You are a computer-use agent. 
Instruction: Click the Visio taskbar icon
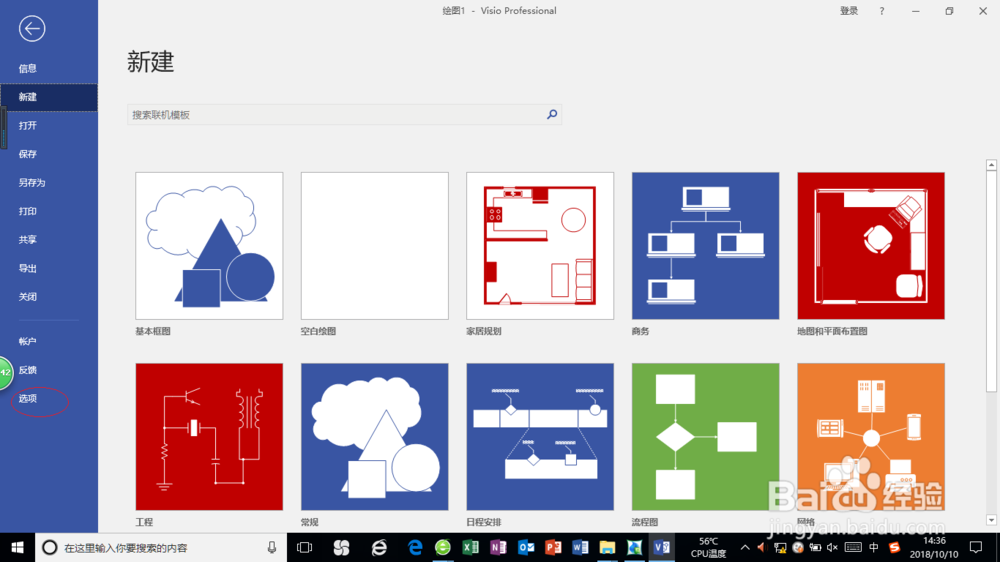tap(662, 547)
